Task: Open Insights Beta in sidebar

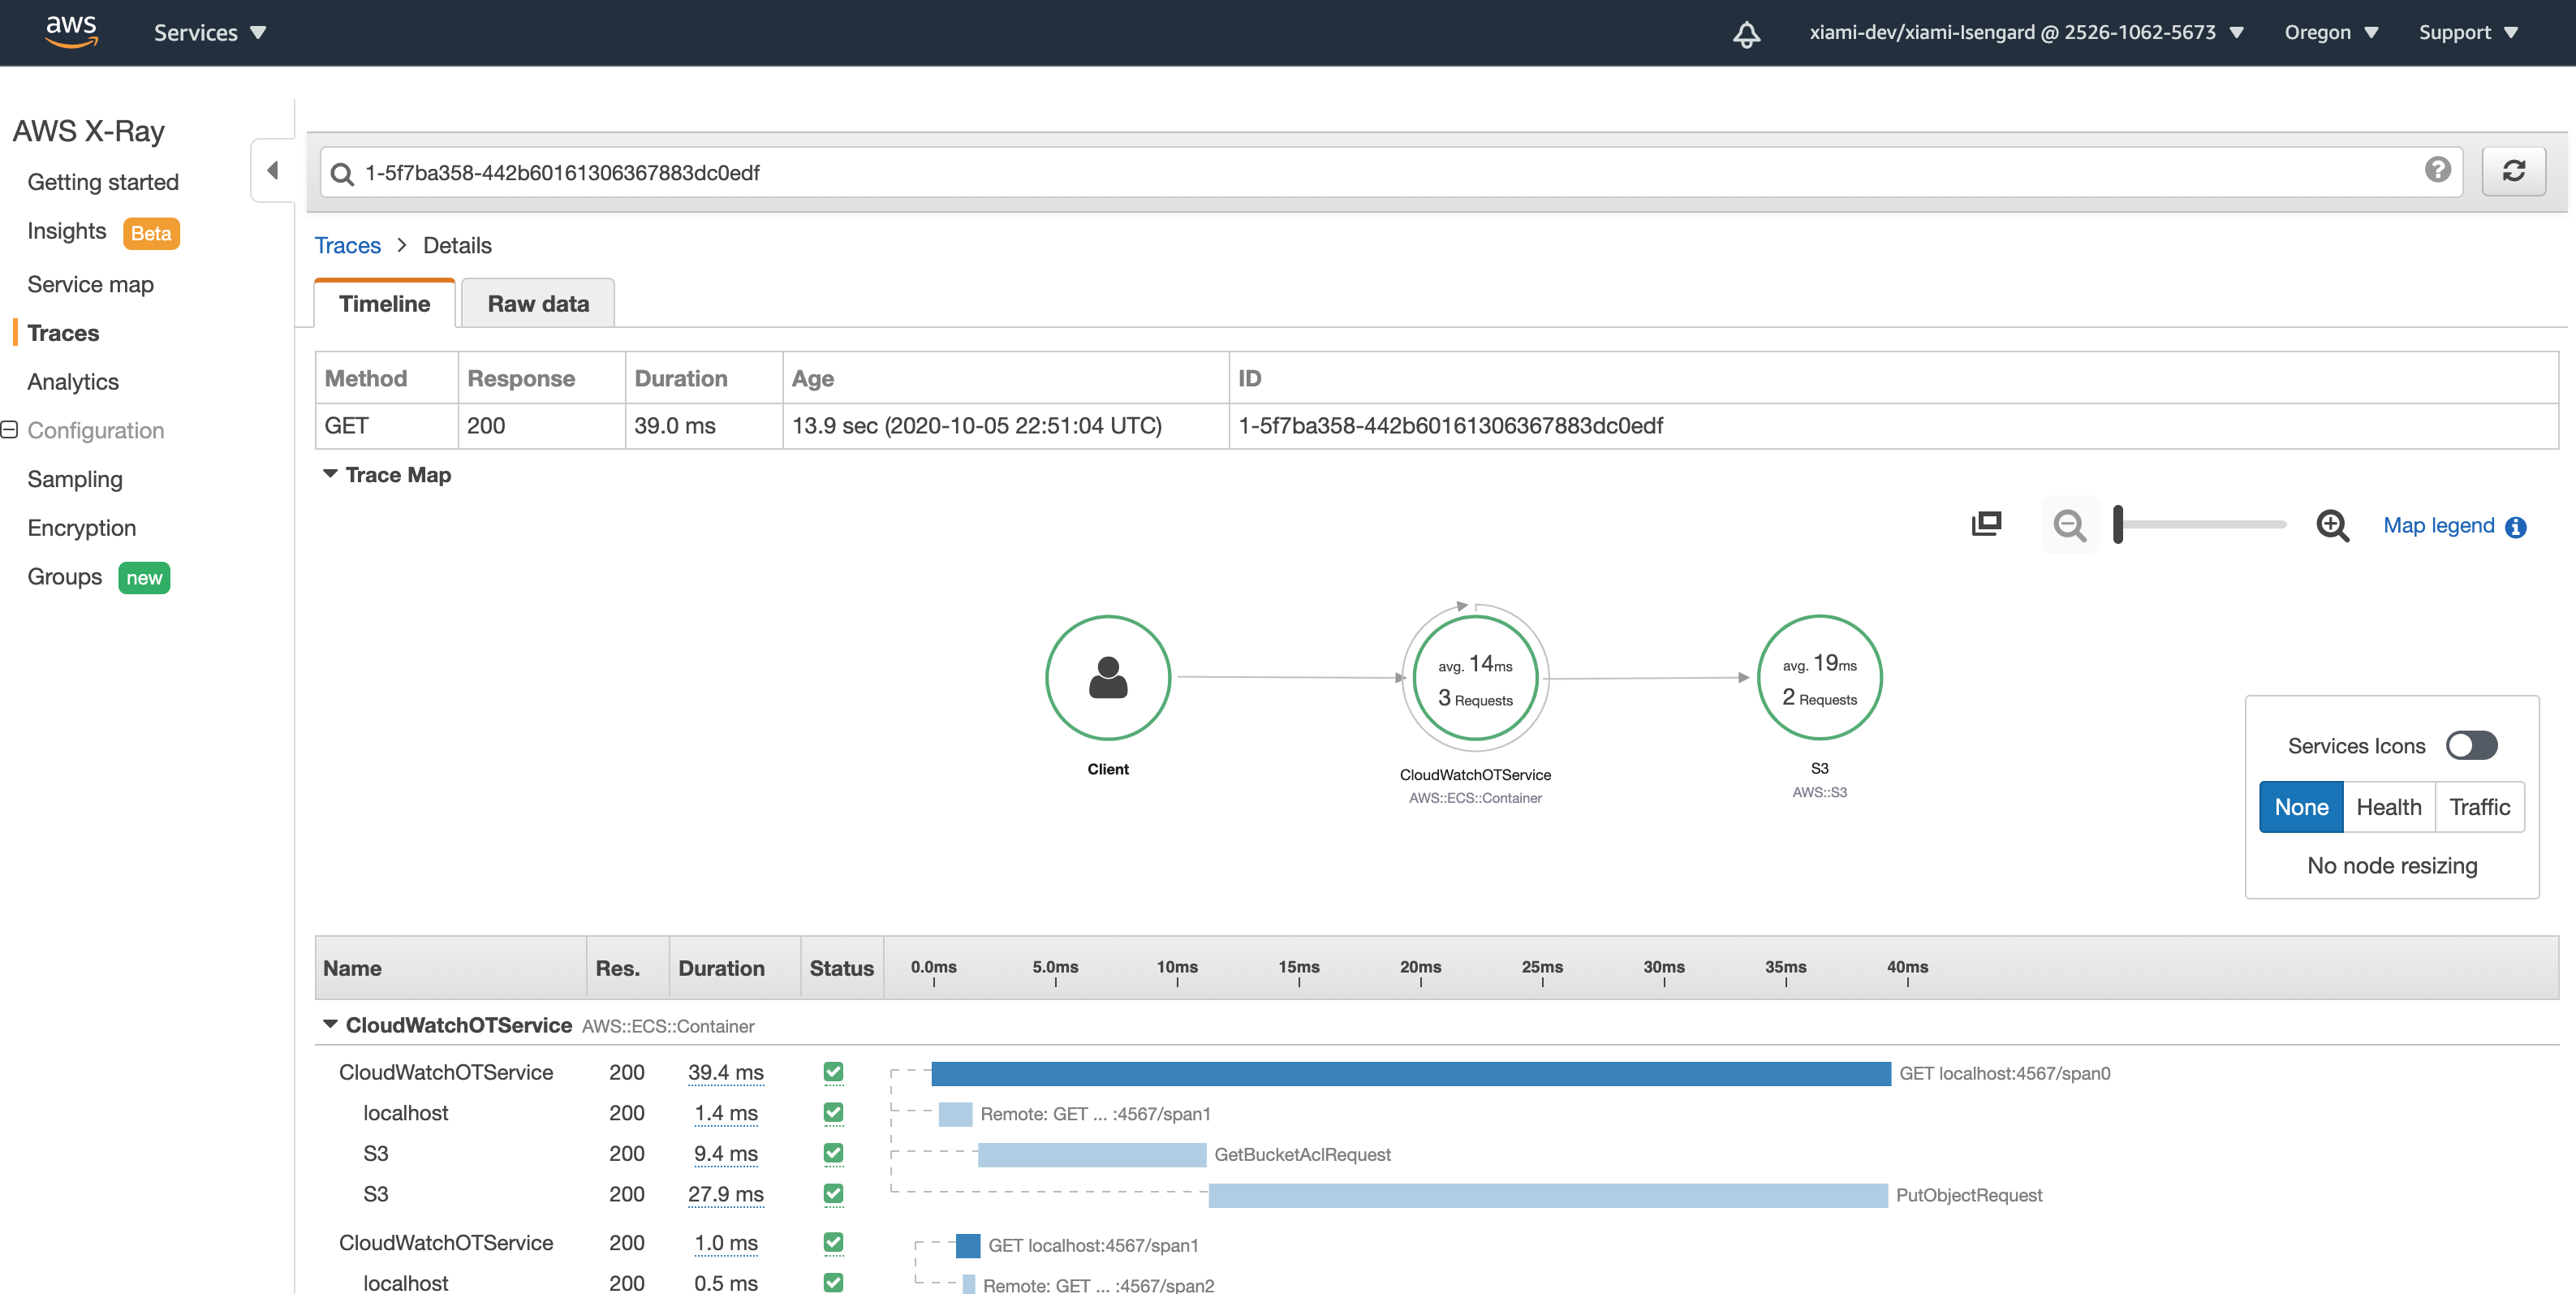Action: 103,232
